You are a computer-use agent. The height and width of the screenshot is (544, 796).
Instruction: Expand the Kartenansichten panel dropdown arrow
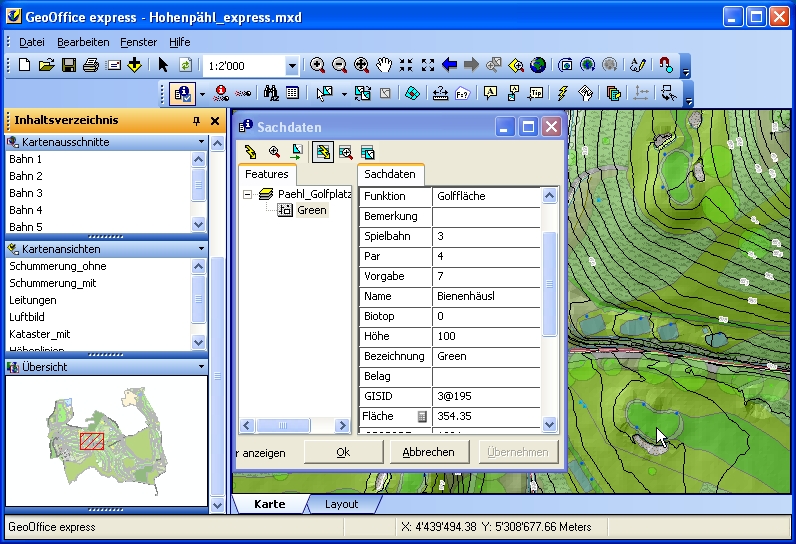click(201, 249)
